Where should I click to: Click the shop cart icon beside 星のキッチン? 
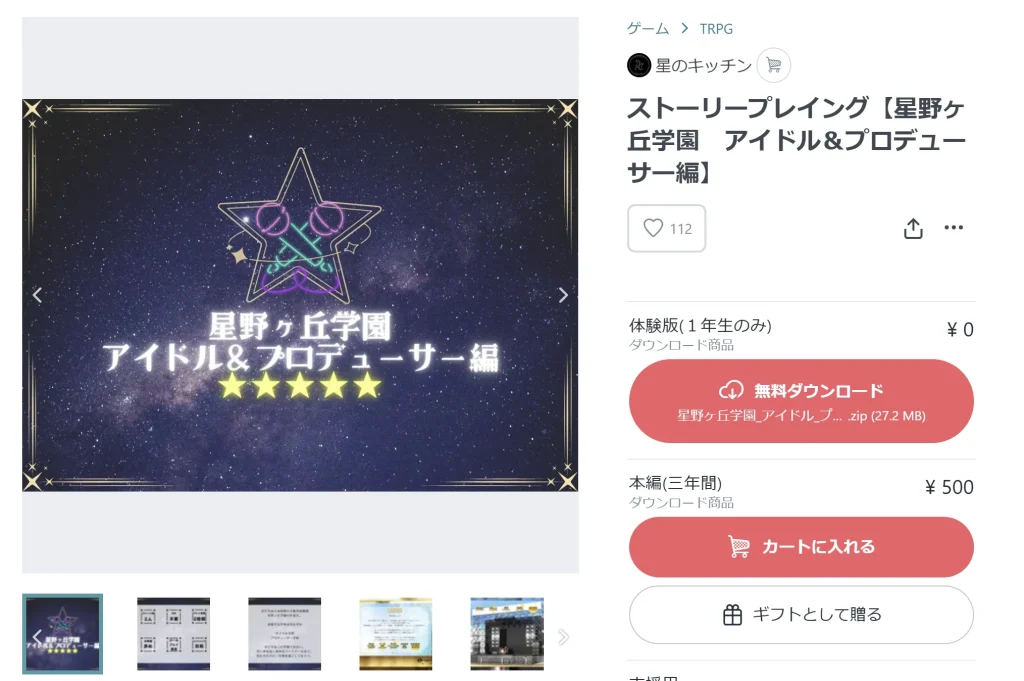(773, 65)
